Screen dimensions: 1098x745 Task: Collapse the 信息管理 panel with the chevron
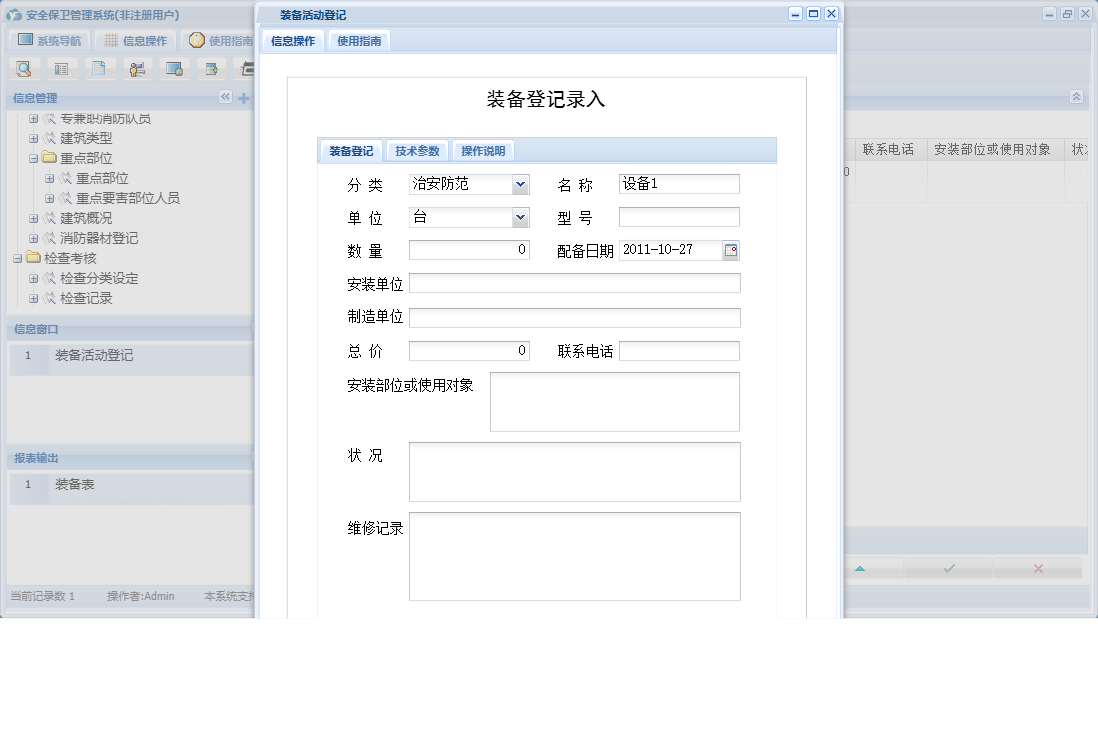coord(226,97)
